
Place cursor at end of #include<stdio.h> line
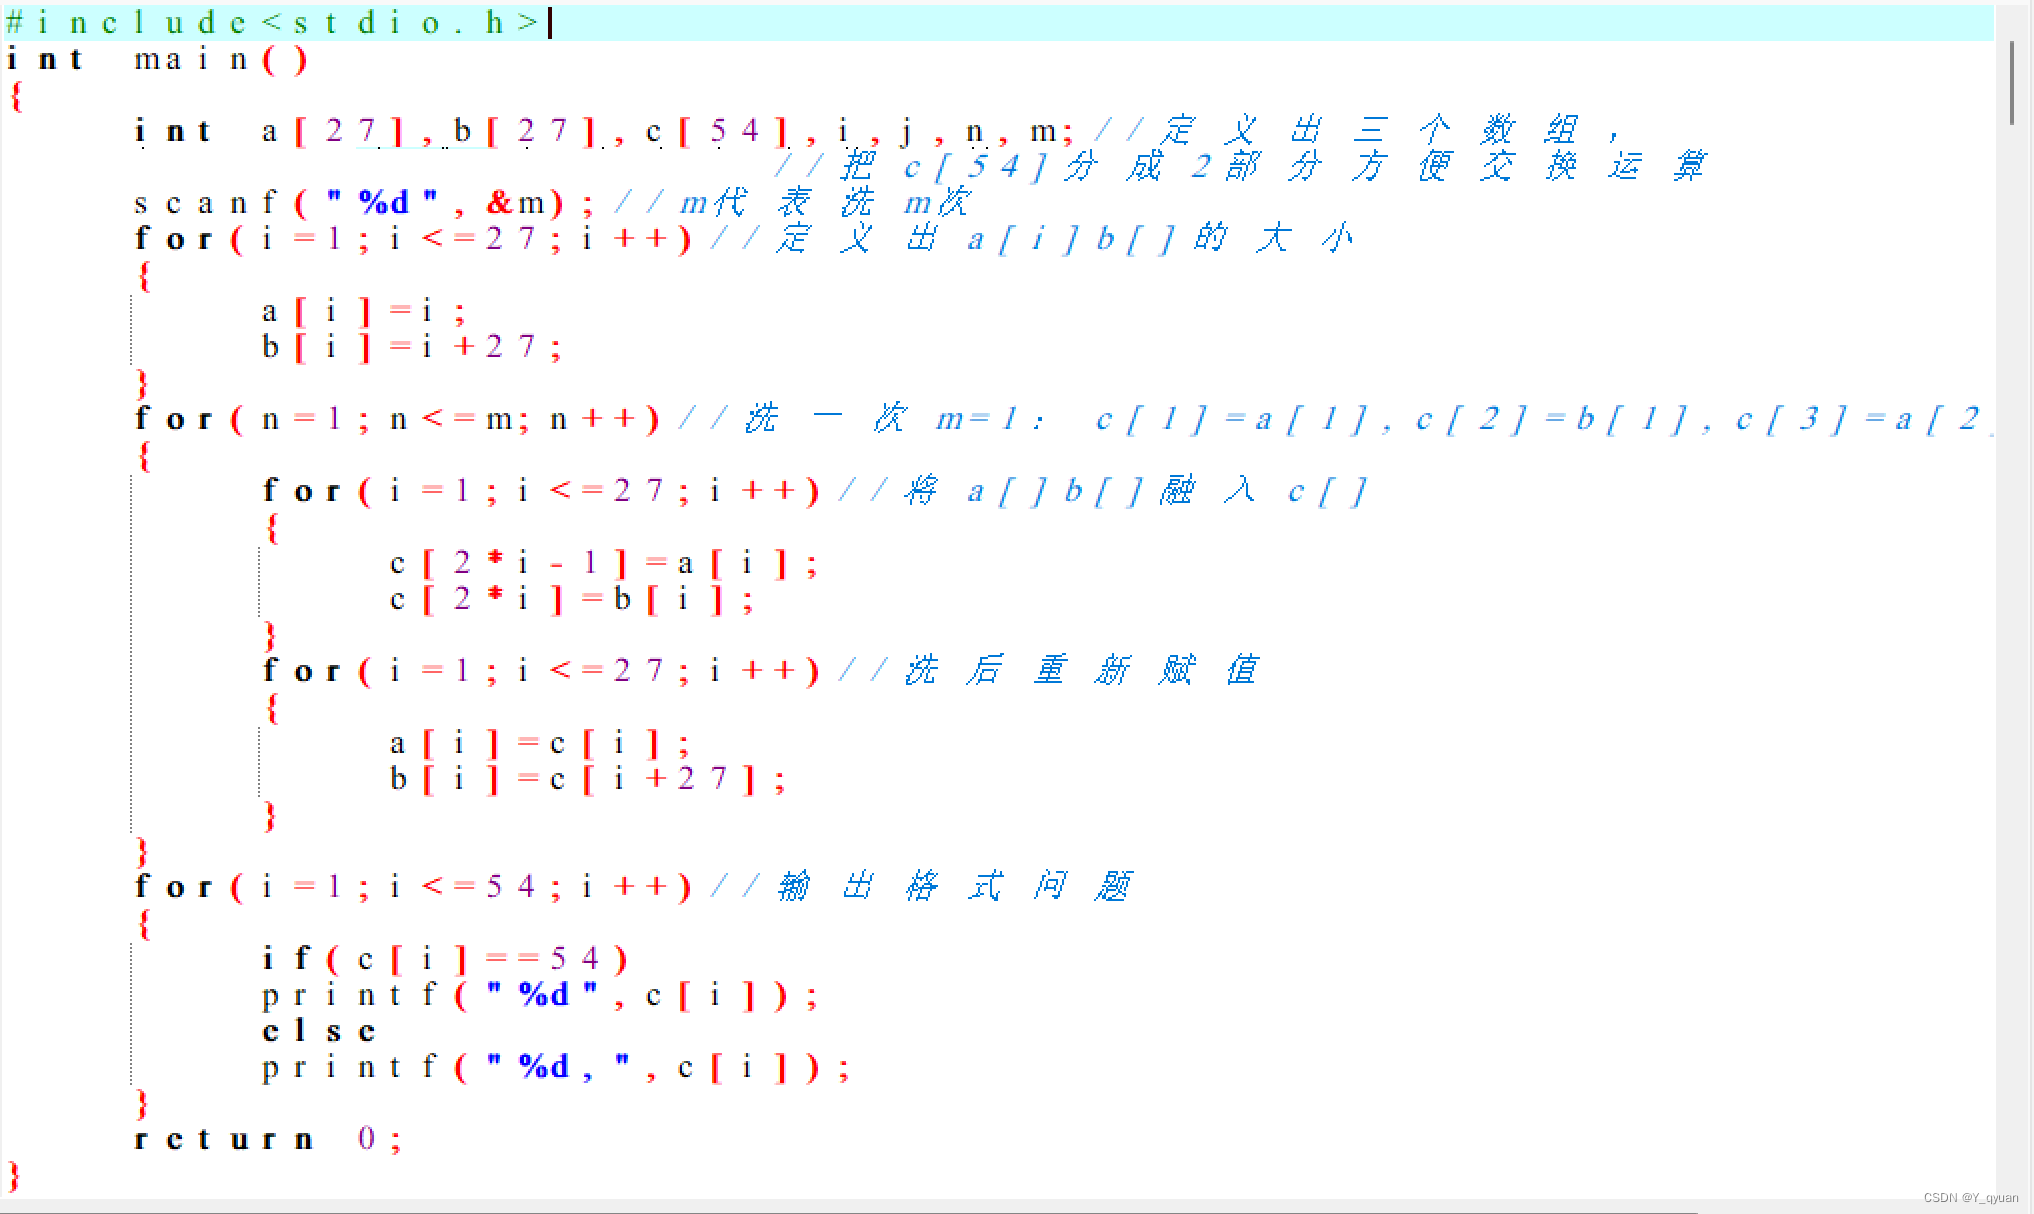[x=548, y=22]
